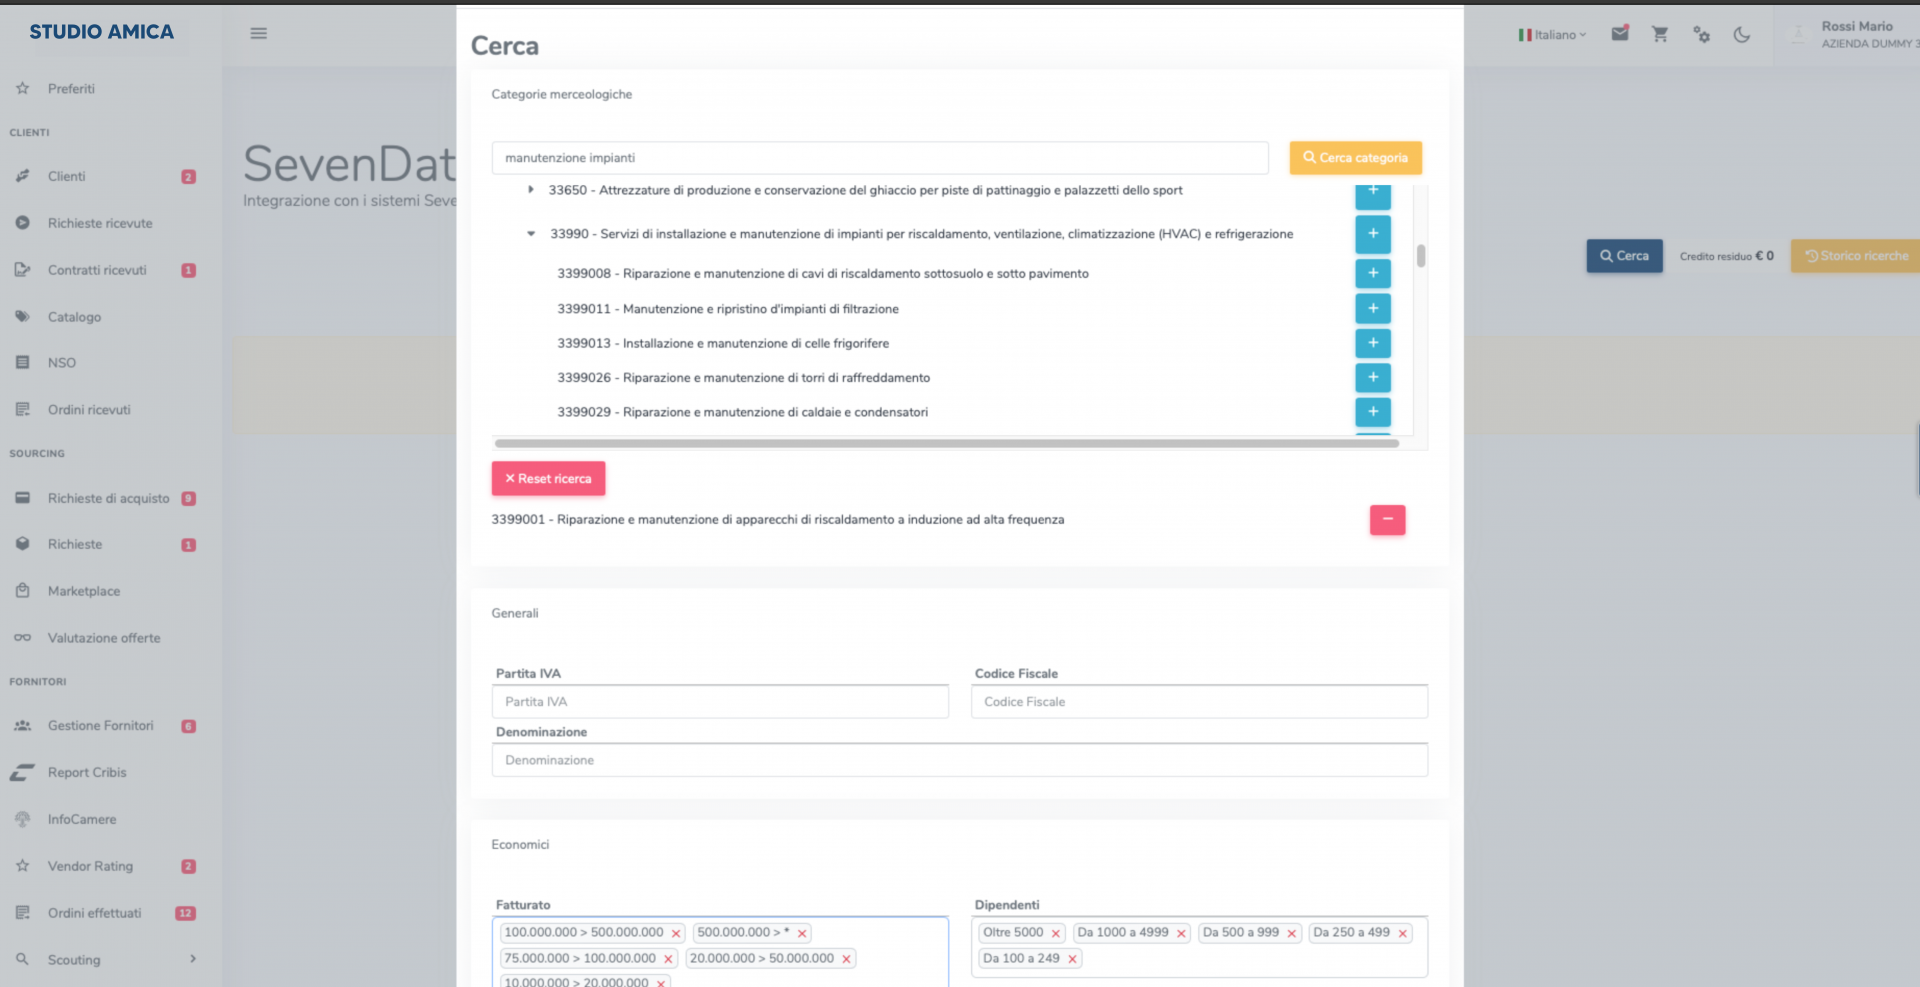1920x987 pixels.
Task: Remove Fatturato tag 100.000.000 > 500.000.000
Action: tap(676, 933)
